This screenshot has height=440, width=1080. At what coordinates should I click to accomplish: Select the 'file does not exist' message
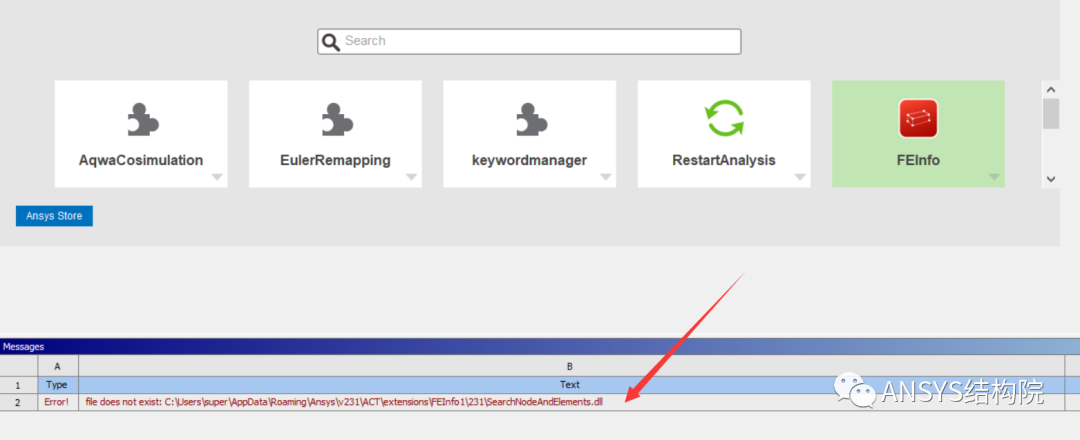344,402
